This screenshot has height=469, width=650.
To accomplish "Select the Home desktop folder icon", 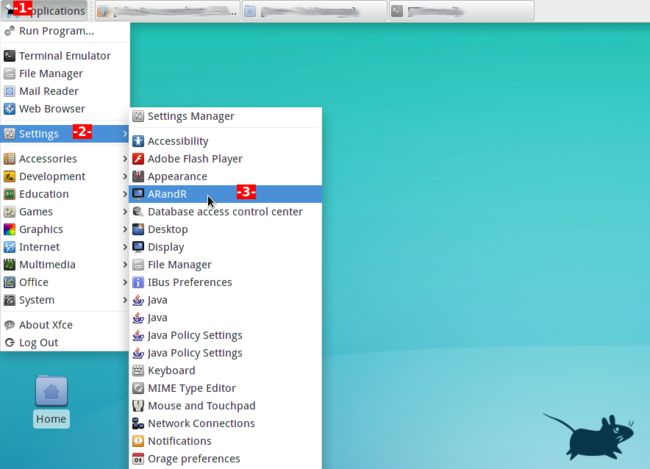I will (51, 391).
